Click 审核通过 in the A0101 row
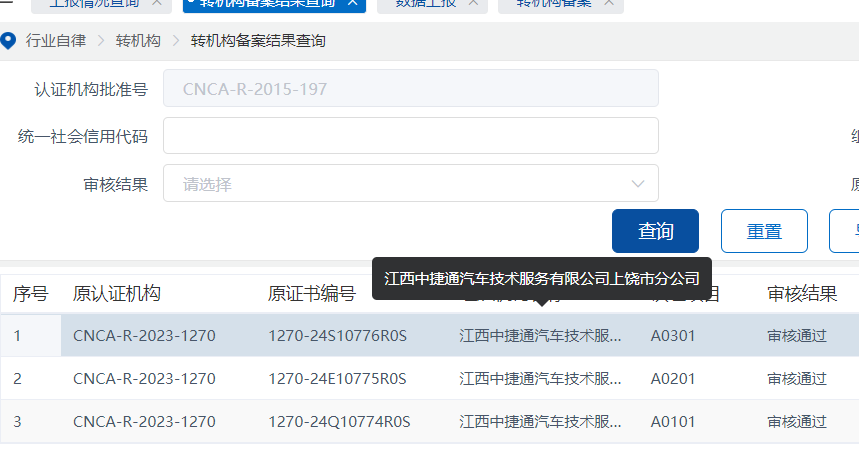859x449 pixels. (x=797, y=422)
